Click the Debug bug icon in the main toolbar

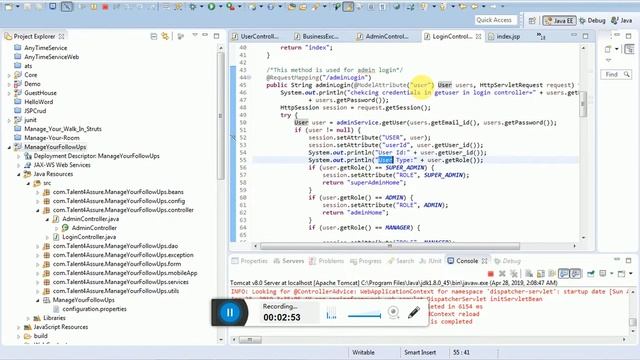click(x=192, y=7)
